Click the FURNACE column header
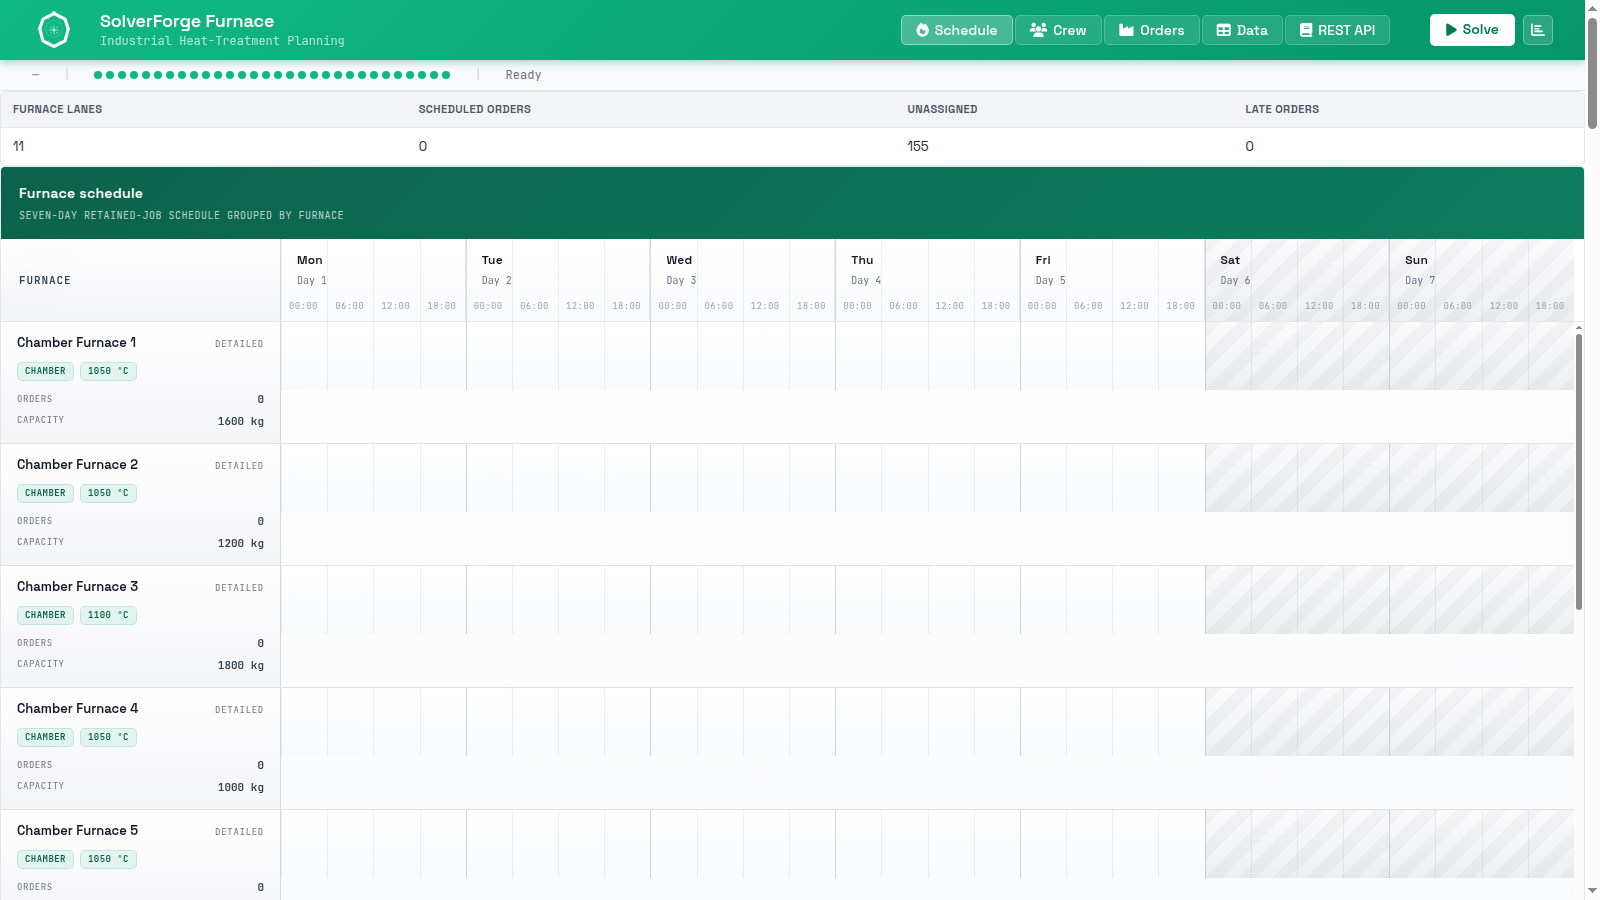1600x900 pixels. click(45, 280)
